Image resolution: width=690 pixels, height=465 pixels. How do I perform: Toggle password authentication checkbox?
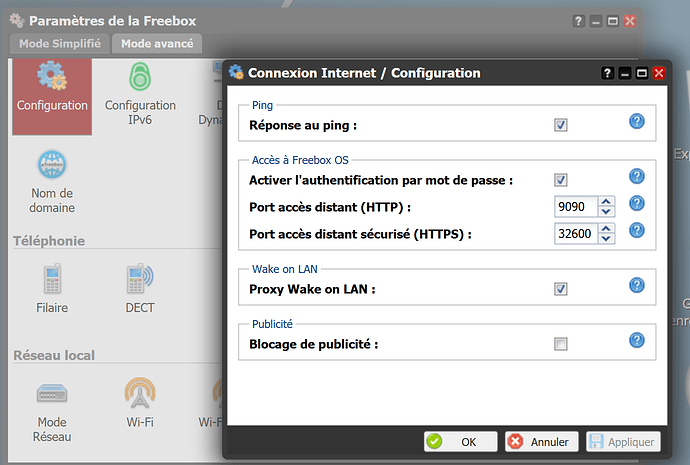[561, 180]
